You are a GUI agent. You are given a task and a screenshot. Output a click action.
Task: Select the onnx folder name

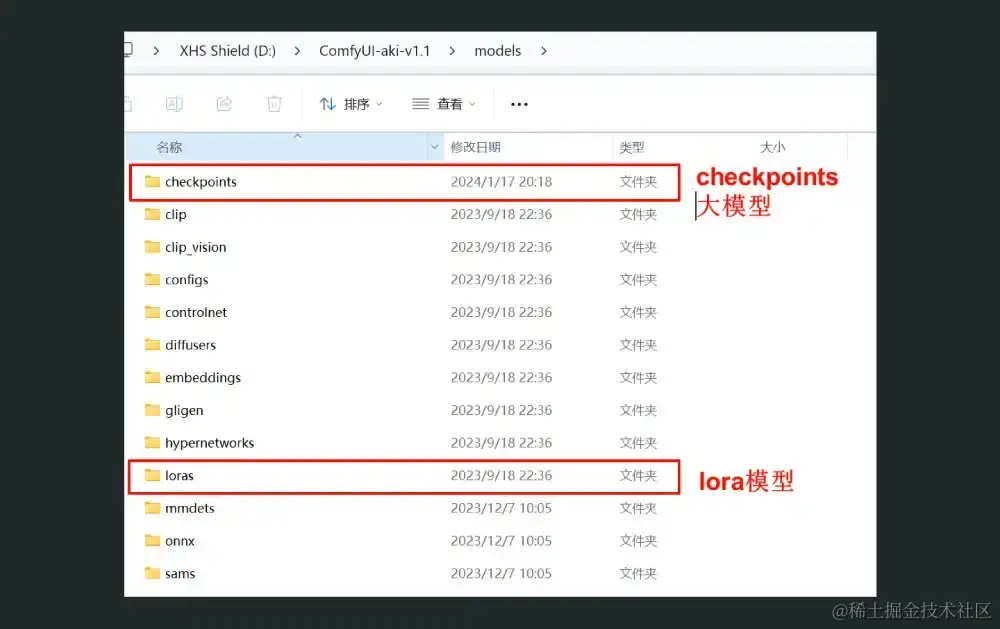point(180,541)
